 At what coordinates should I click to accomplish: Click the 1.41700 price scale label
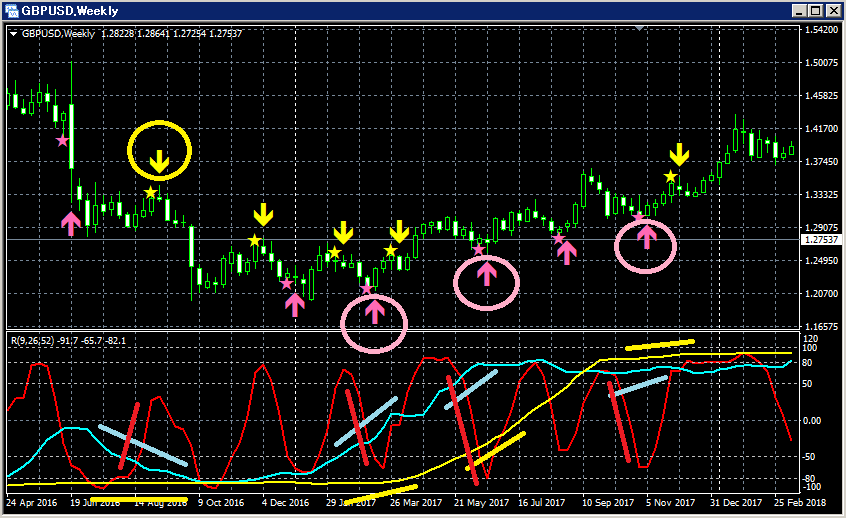[821, 129]
